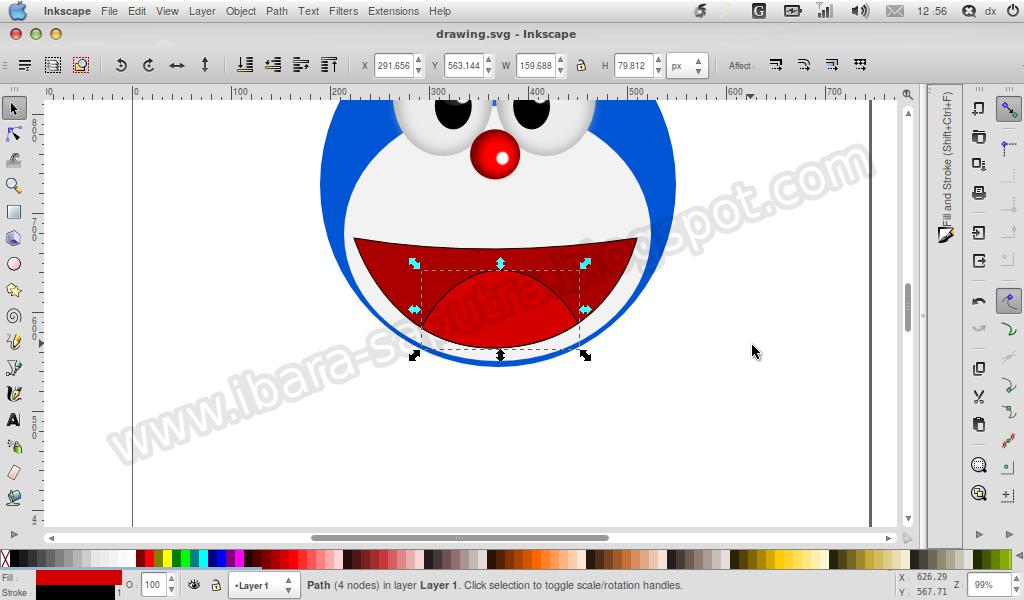Screen dimensions: 1024x600
Task: Pick the Eraser tool
Action: click(x=14, y=472)
